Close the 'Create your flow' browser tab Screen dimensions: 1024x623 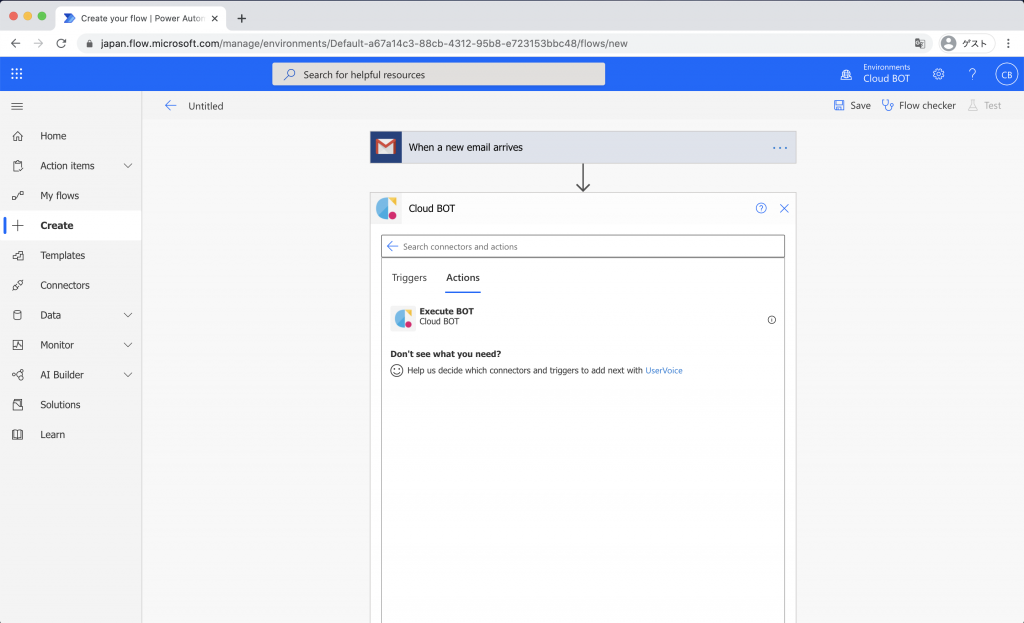coord(215,18)
